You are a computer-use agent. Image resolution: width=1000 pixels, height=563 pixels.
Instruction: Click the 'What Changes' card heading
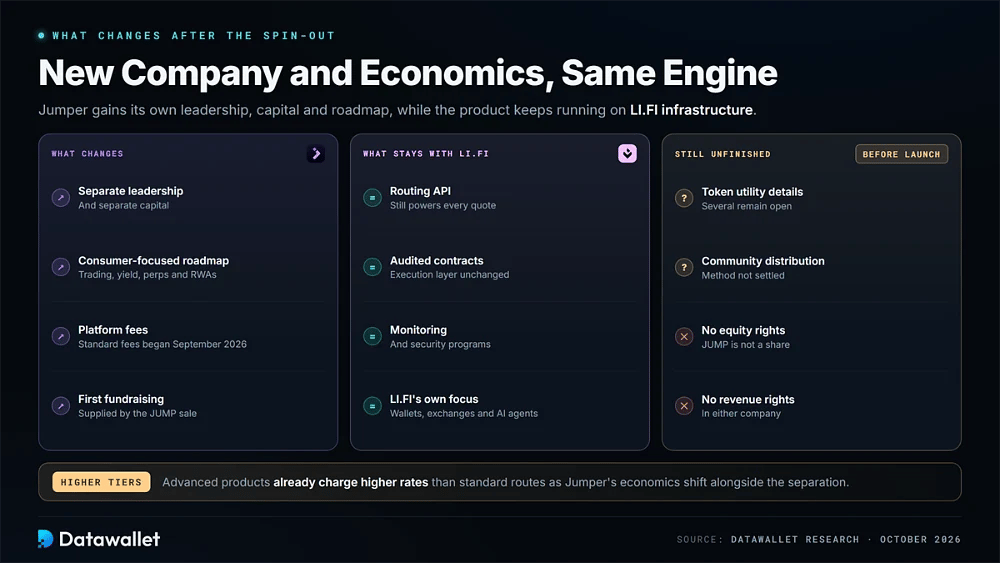[87, 154]
